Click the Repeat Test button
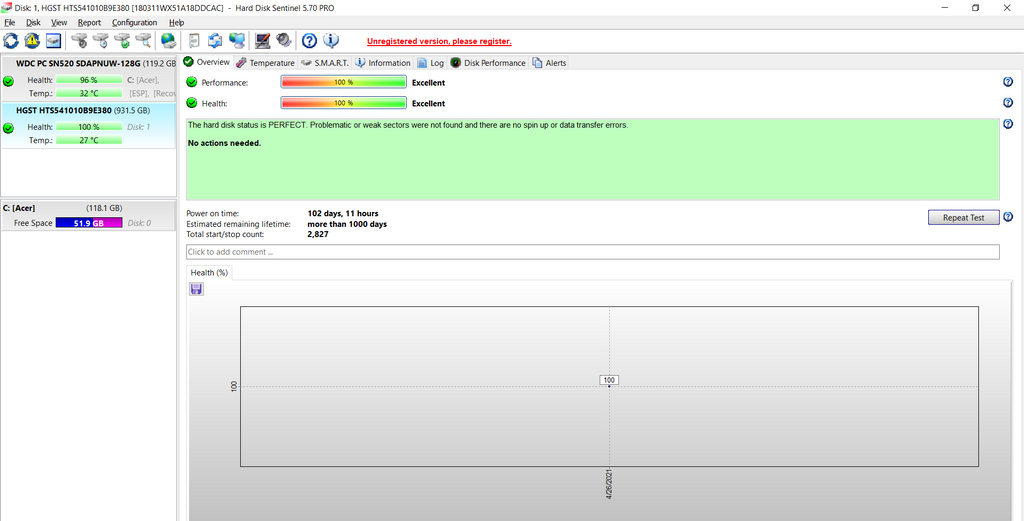1024x521 pixels. pyautogui.click(x=963, y=217)
